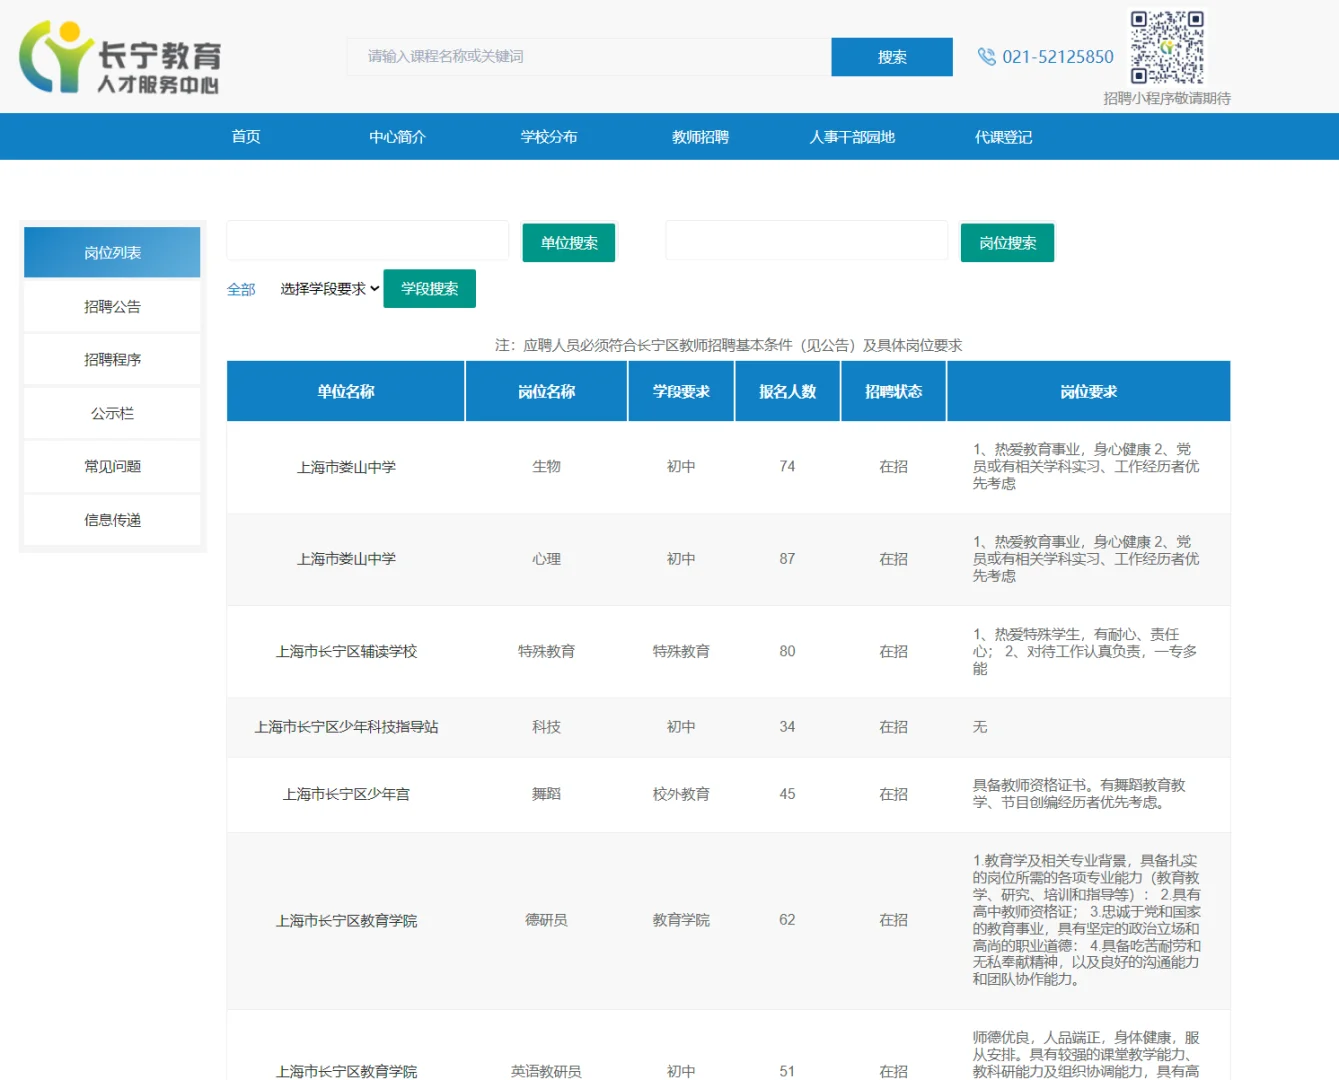Click the 单位搜索 button

(x=569, y=243)
